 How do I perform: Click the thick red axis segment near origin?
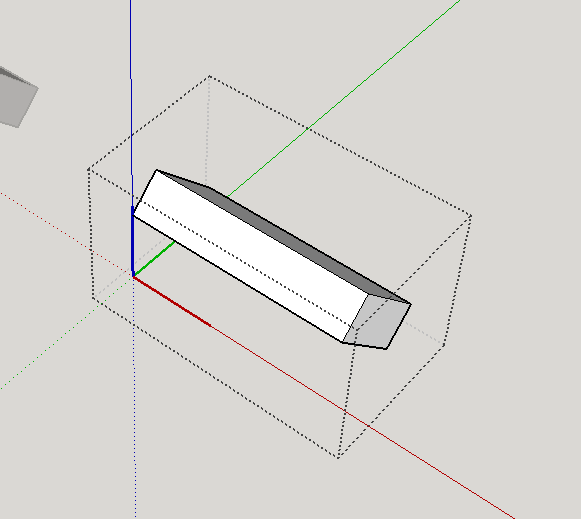(x=172, y=301)
